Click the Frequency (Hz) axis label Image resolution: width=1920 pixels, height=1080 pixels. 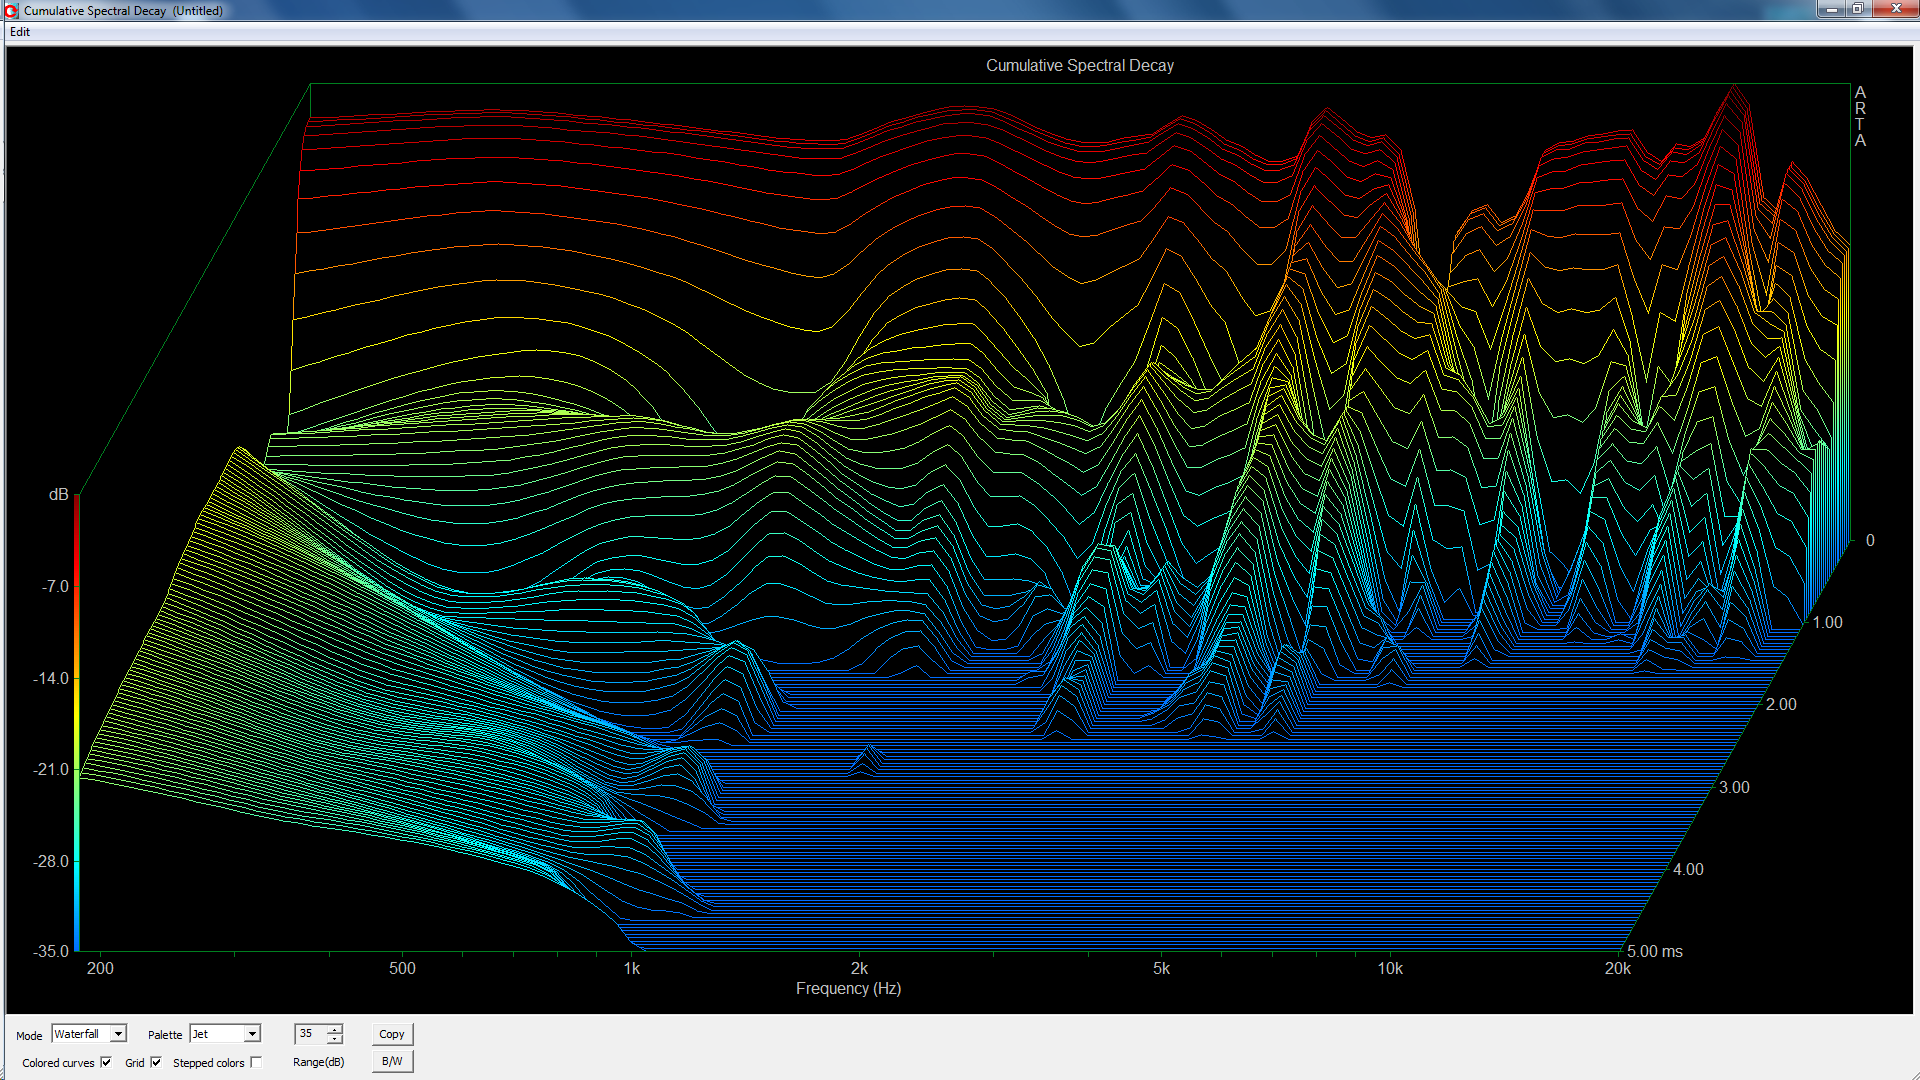(848, 988)
